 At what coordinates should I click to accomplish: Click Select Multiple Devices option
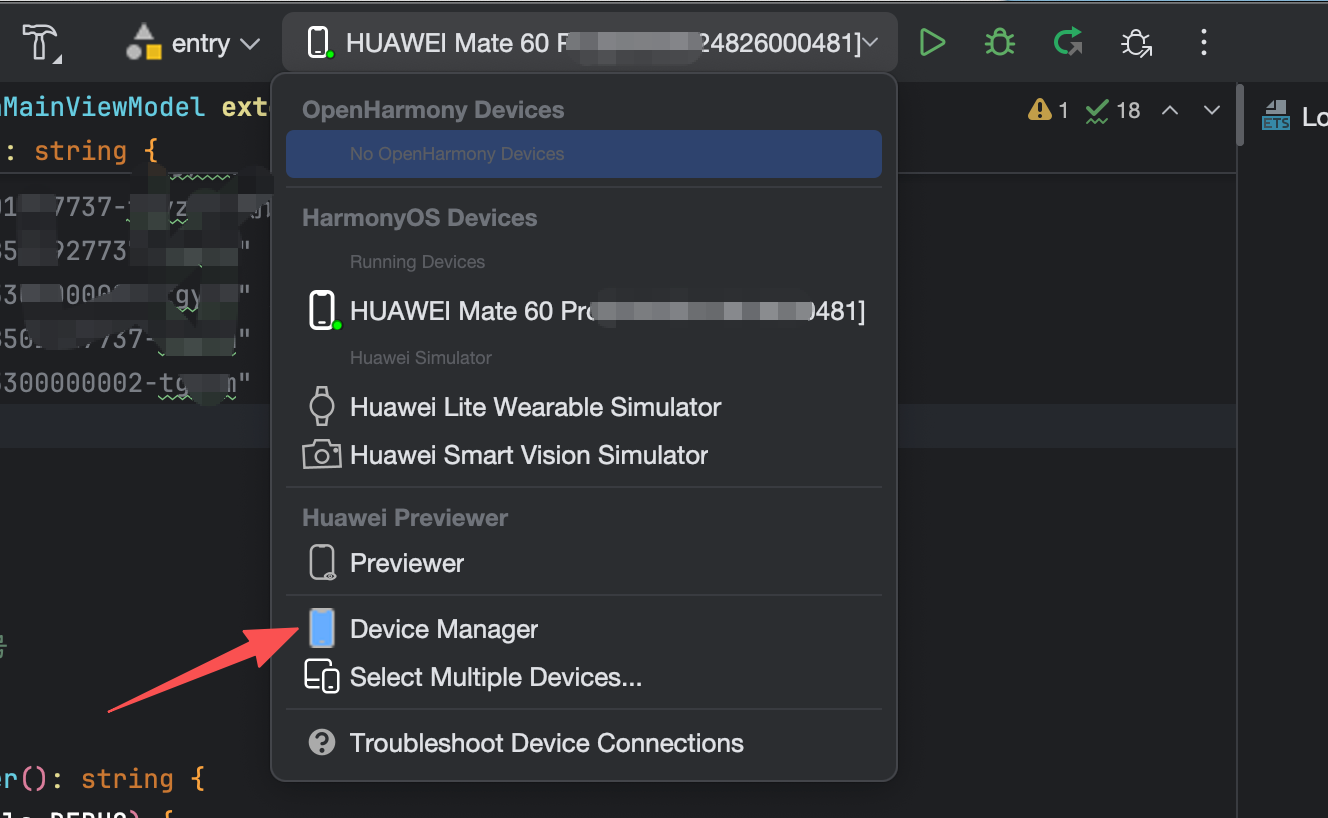click(495, 677)
